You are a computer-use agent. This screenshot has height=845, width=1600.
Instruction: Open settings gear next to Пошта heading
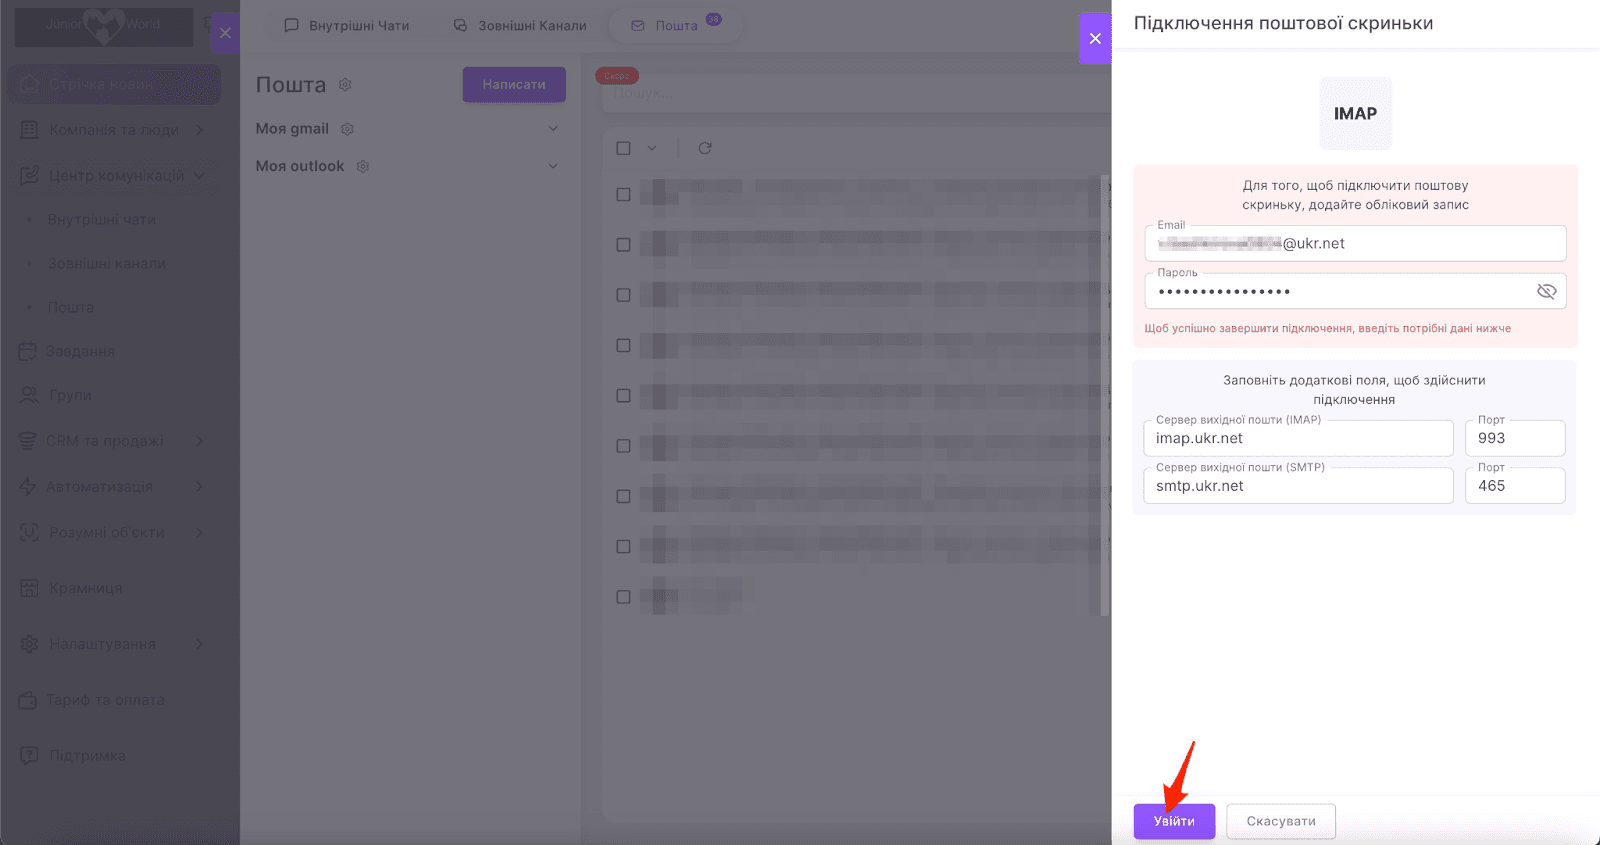pos(345,85)
